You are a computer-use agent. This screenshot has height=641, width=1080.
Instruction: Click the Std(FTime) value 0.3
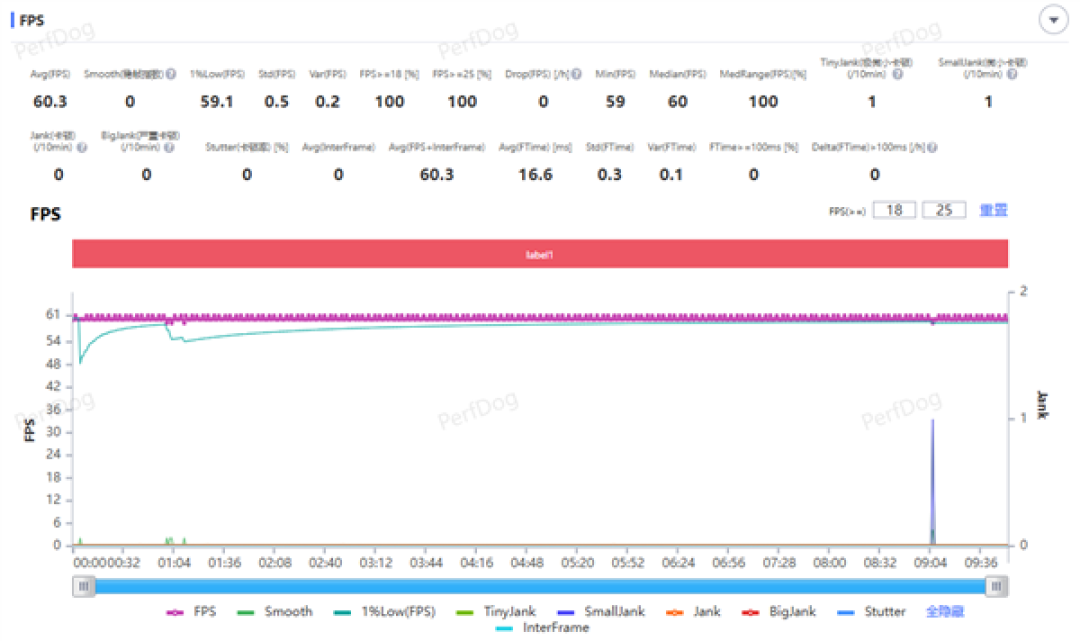609,175
